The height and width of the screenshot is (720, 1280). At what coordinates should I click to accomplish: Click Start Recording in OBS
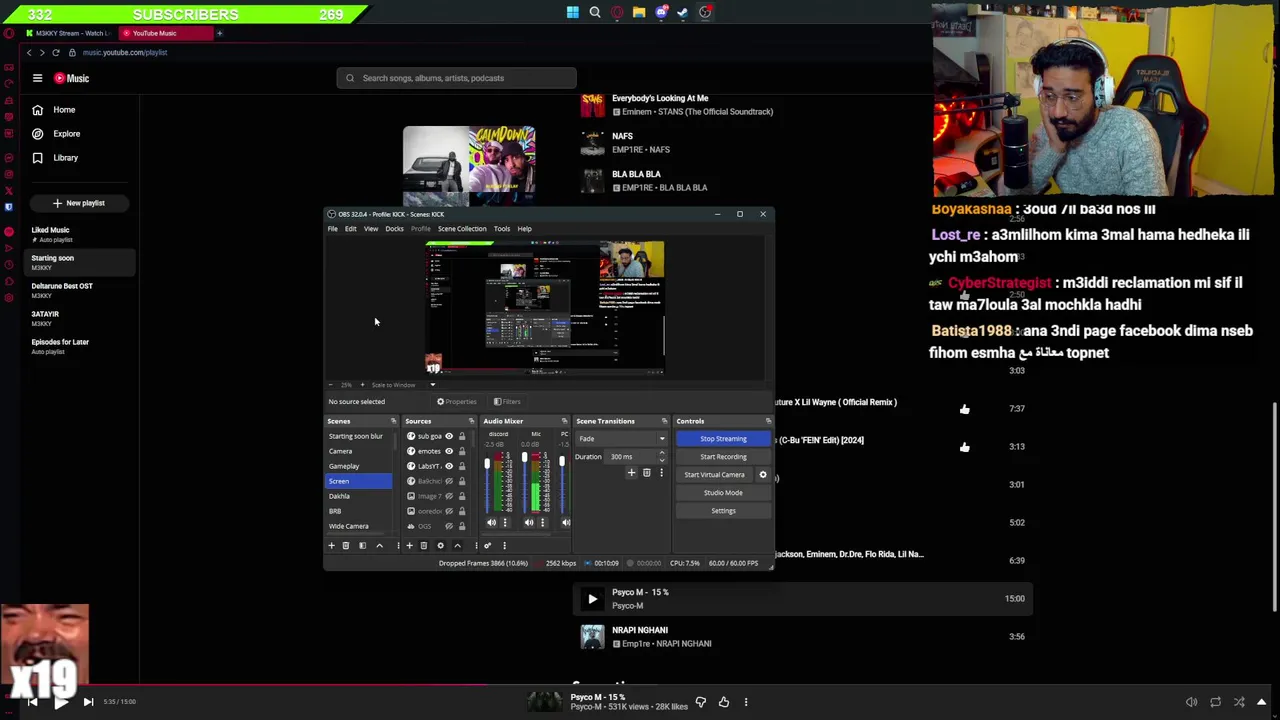pyautogui.click(x=723, y=457)
